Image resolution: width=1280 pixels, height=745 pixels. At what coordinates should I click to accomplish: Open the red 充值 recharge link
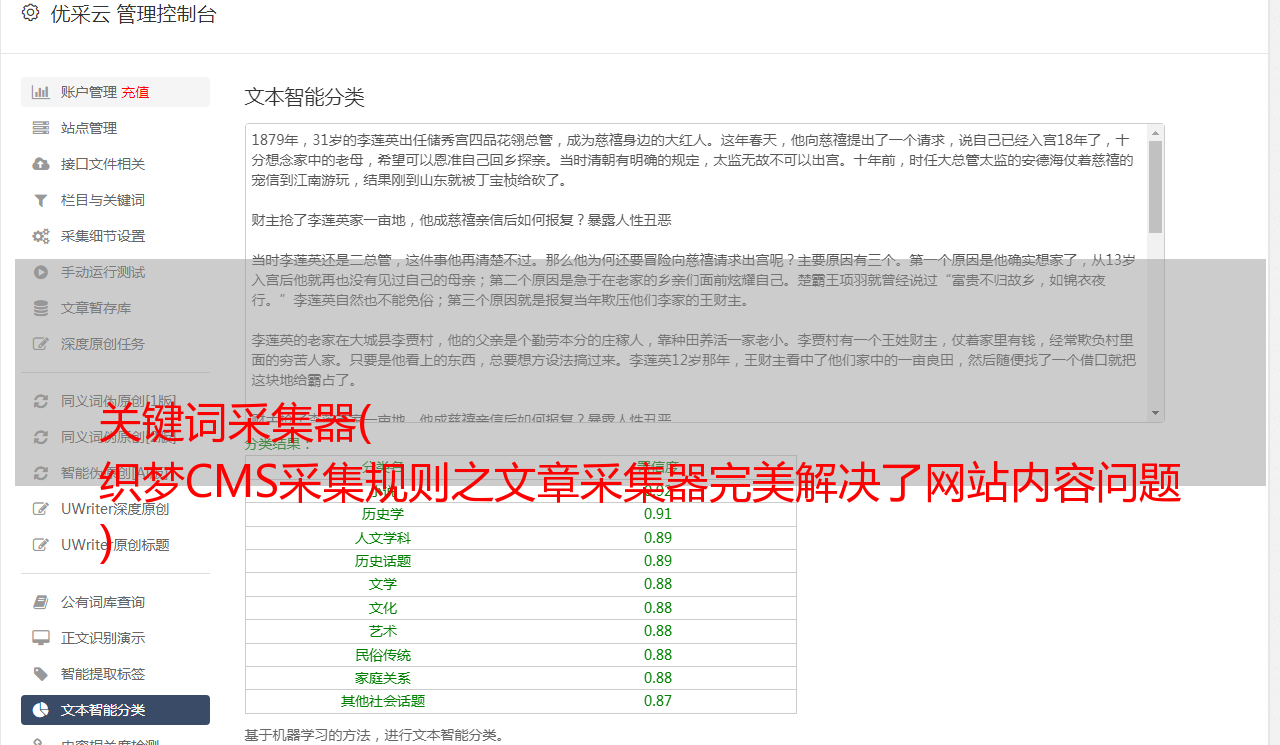(135, 92)
